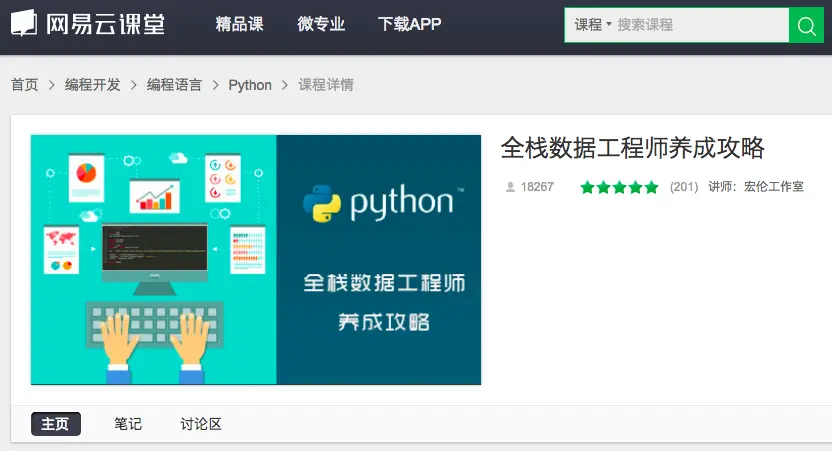The width and height of the screenshot is (832, 451).
Task: Open the 精品课 menu item
Action: [x=239, y=24]
